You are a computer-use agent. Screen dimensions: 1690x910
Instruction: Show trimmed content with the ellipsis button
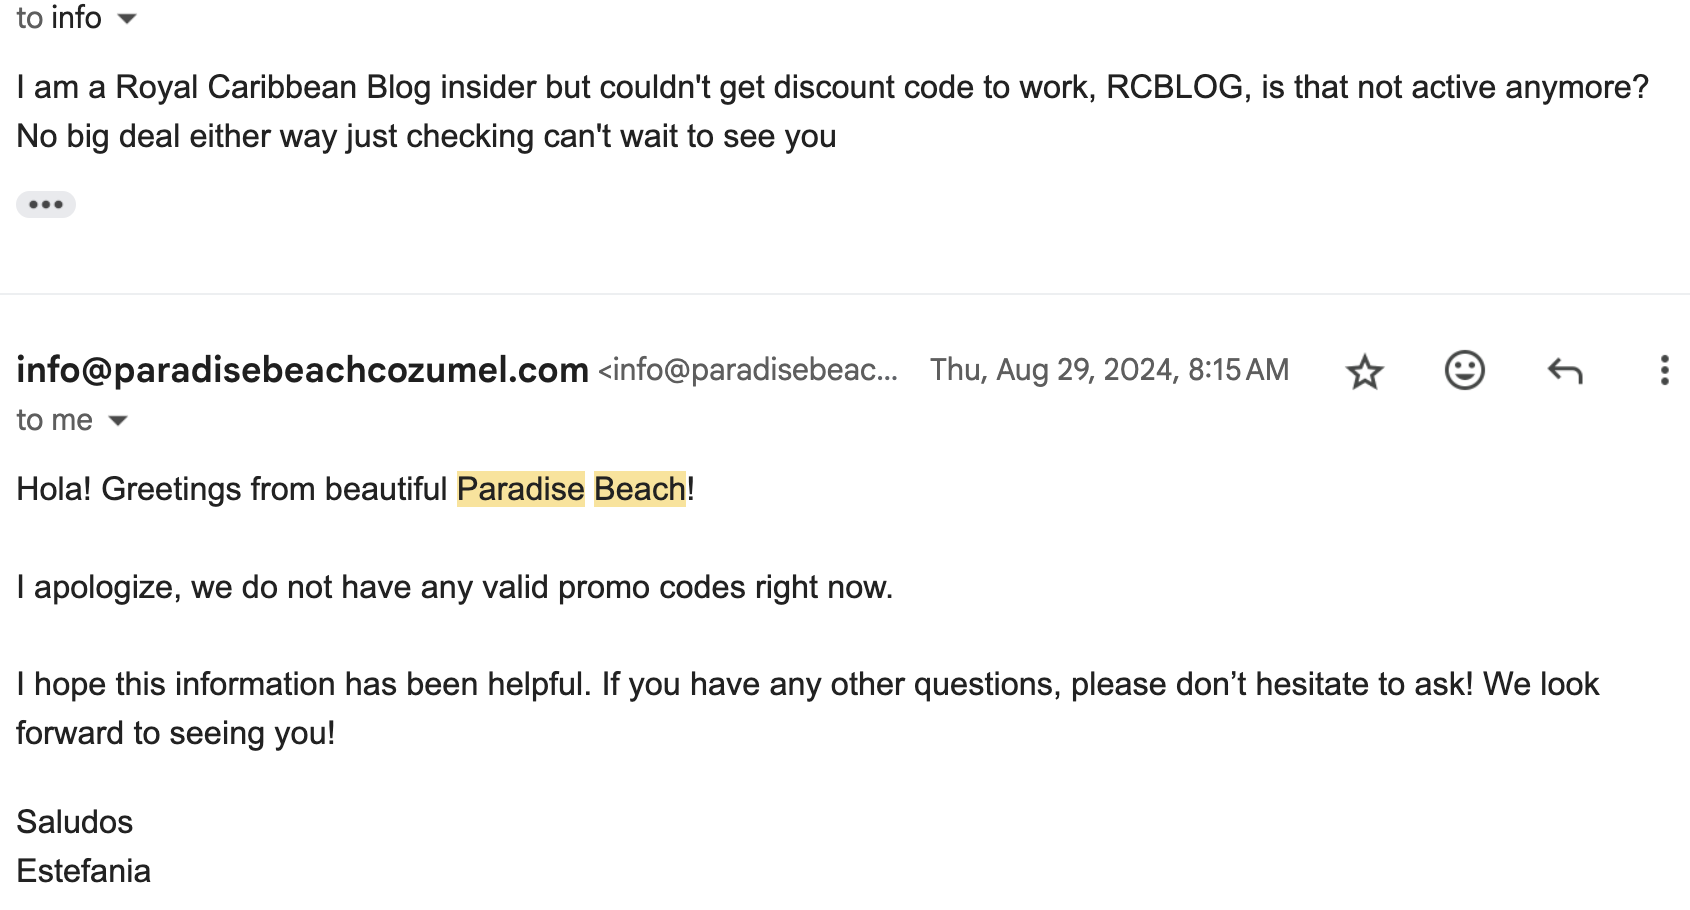tap(46, 204)
